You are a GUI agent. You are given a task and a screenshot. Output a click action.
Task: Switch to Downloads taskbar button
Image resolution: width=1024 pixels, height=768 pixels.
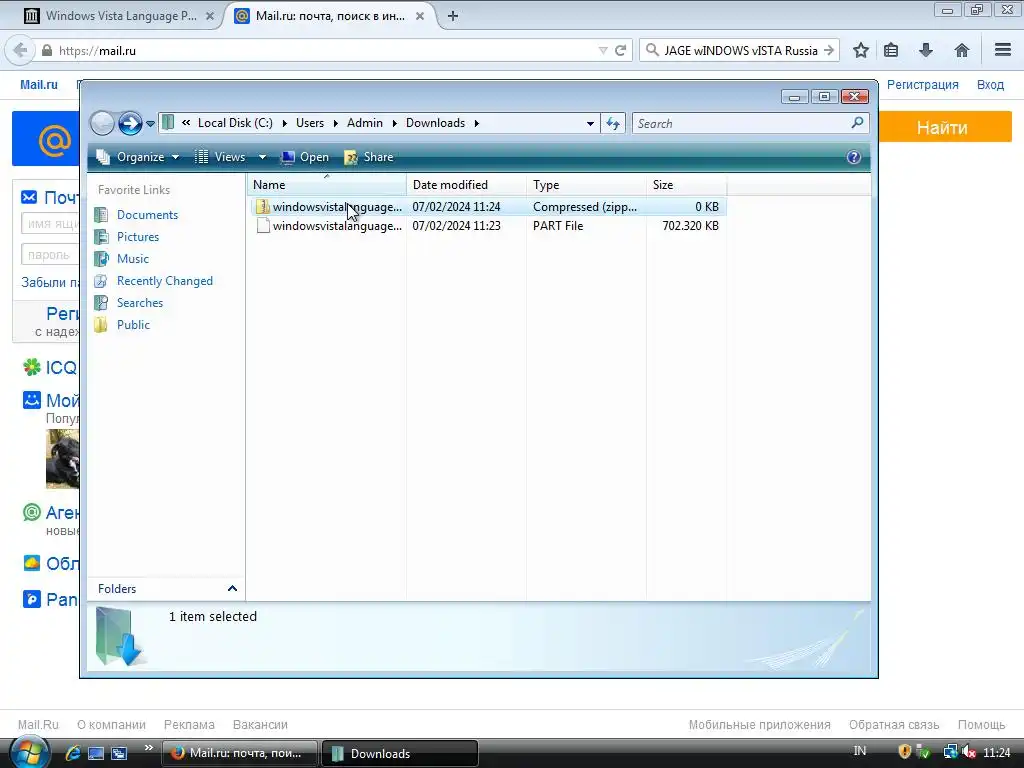(399, 753)
